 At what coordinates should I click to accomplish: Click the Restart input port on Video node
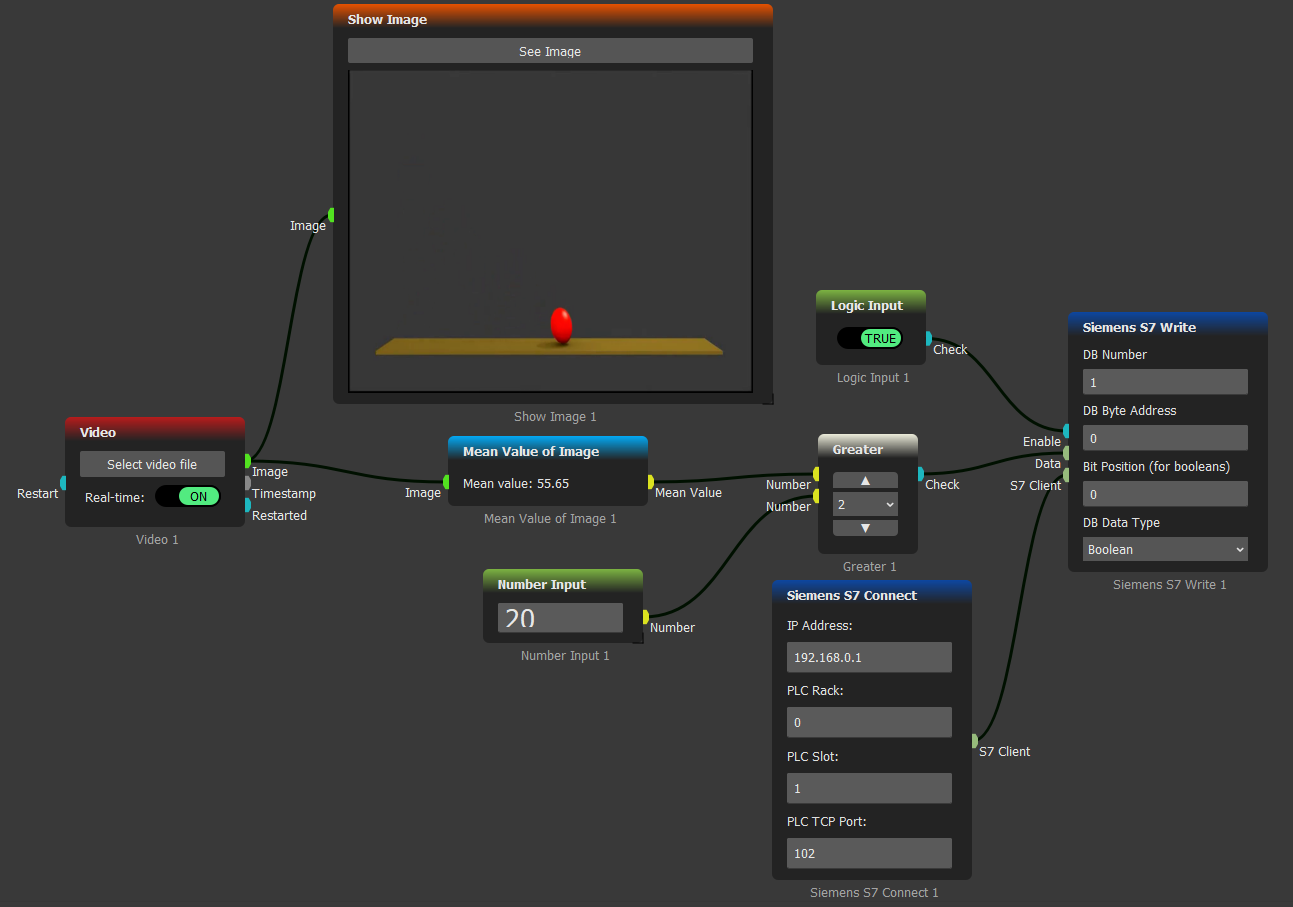pyautogui.click(x=63, y=483)
